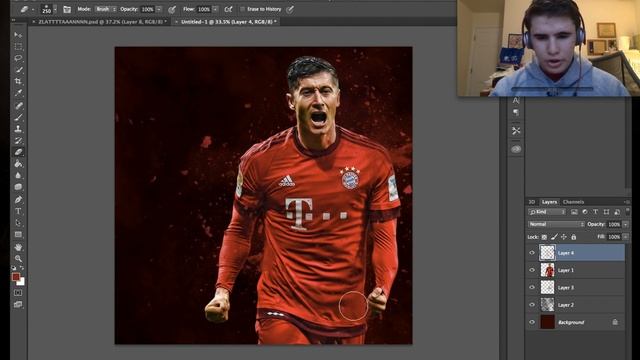Select the Paint Bucket tool
Screen dimensions: 640x360
[18, 164]
